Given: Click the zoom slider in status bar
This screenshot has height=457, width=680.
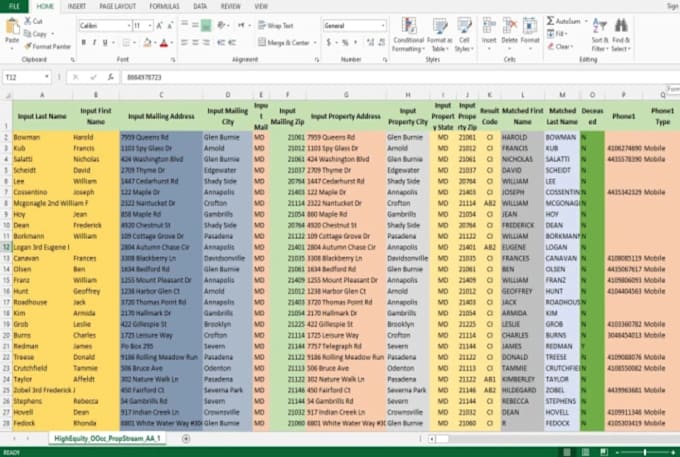Looking at the screenshot, I should (x=645, y=452).
